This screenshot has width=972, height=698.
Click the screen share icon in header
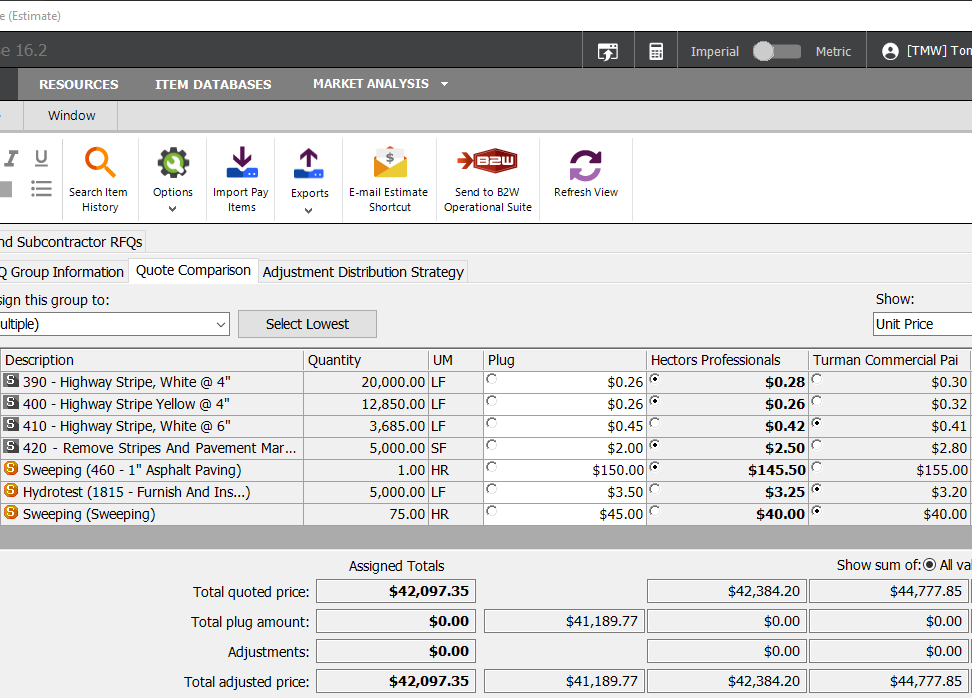tap(608, 51)
